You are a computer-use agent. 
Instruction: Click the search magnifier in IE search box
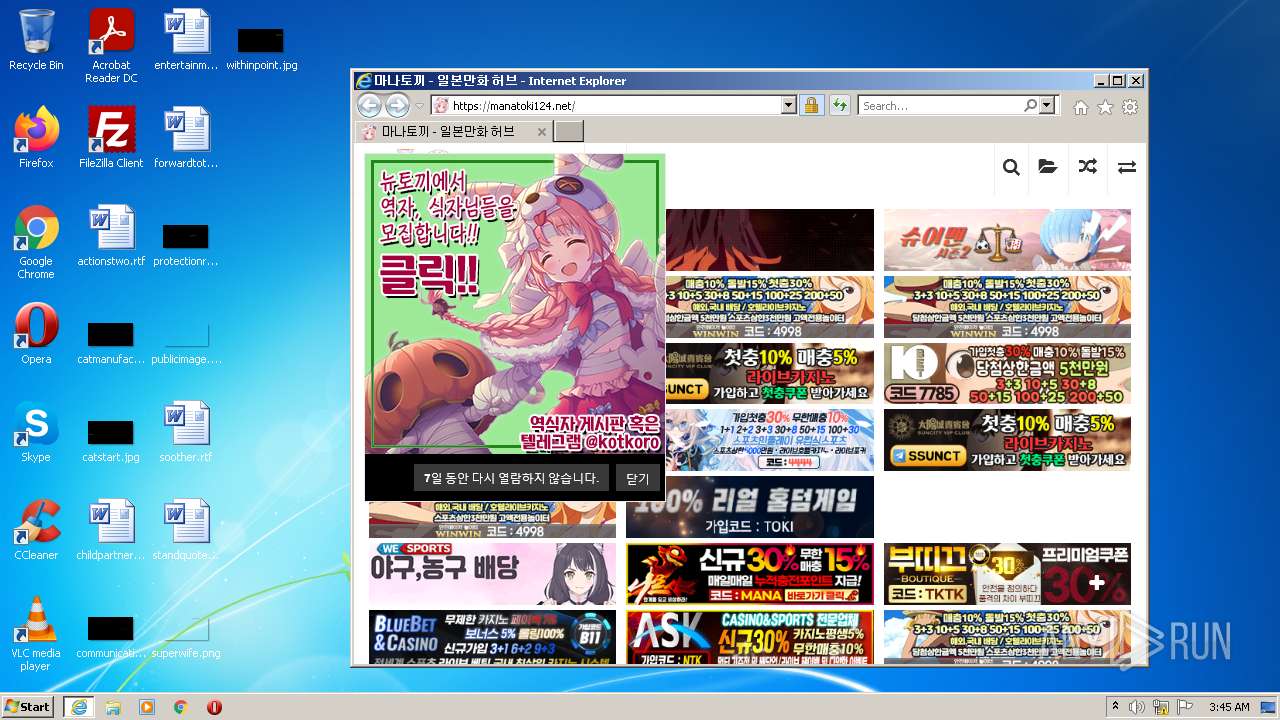click(1030, 105)
